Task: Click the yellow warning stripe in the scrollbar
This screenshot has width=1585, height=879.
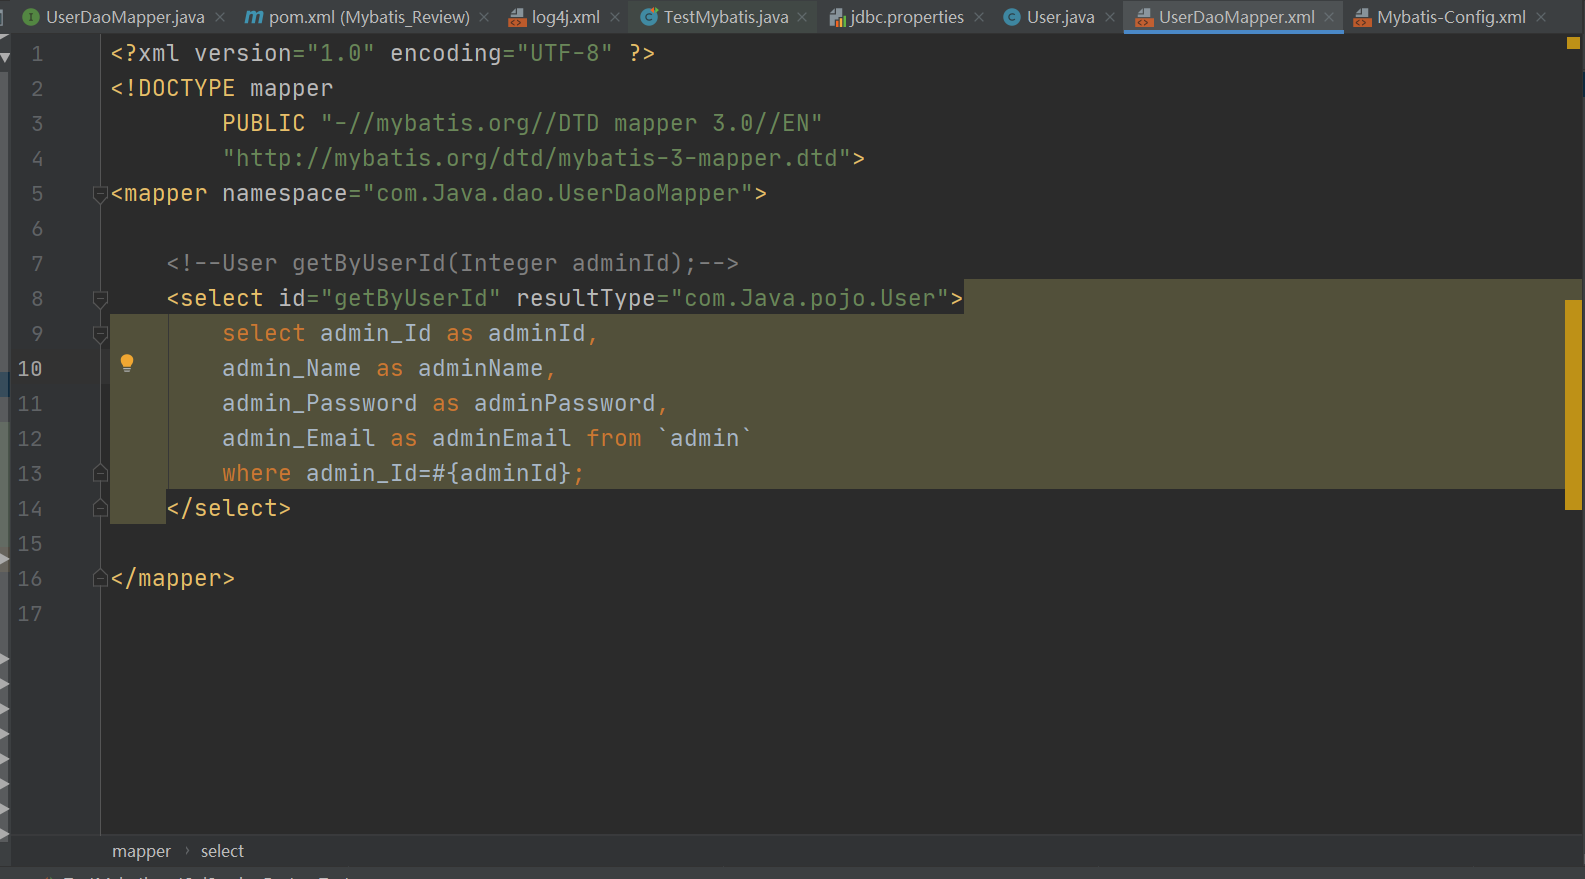Action: pos(1573,404)
